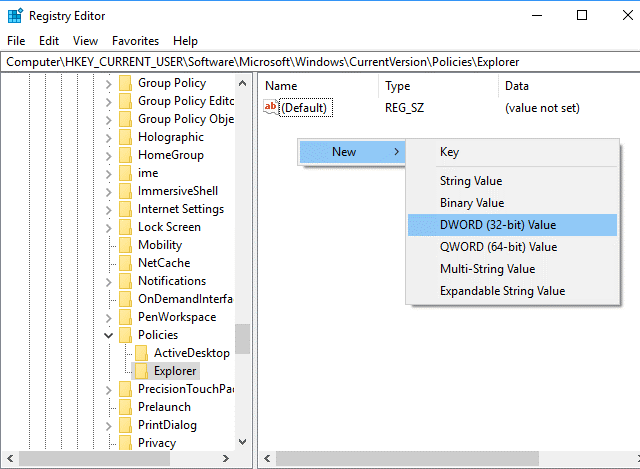The image size is (640, 469).
Task: Select the New context menu item
Action: coord(352,152)
